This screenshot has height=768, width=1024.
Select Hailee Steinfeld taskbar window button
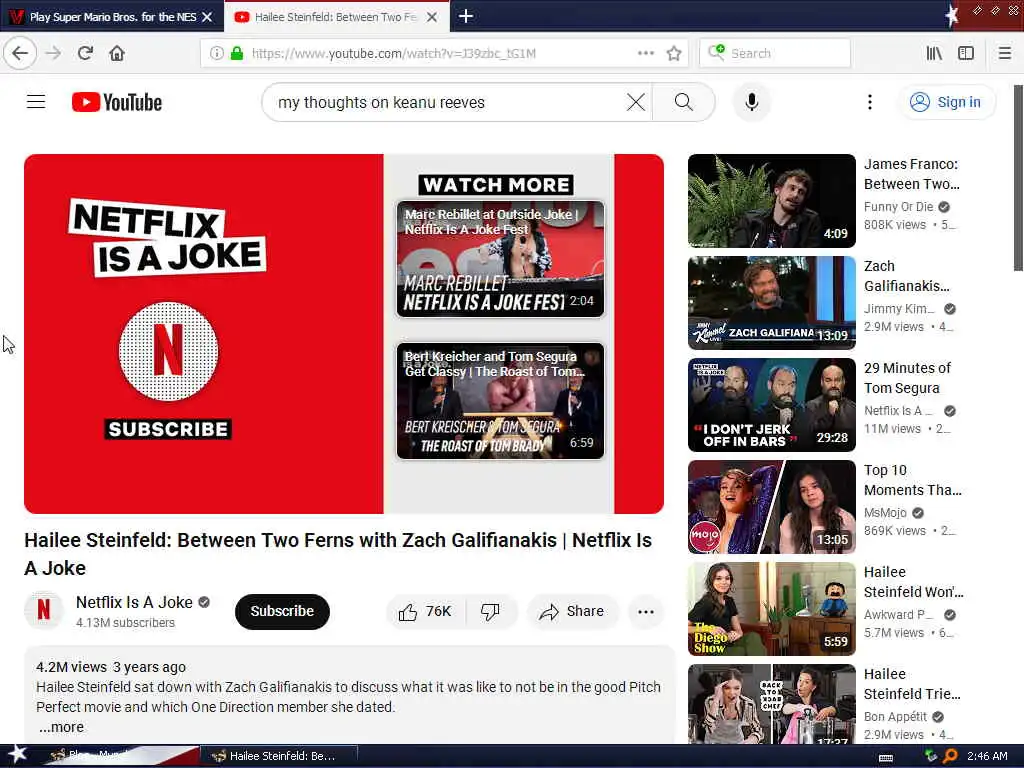(x=278, y=756)
